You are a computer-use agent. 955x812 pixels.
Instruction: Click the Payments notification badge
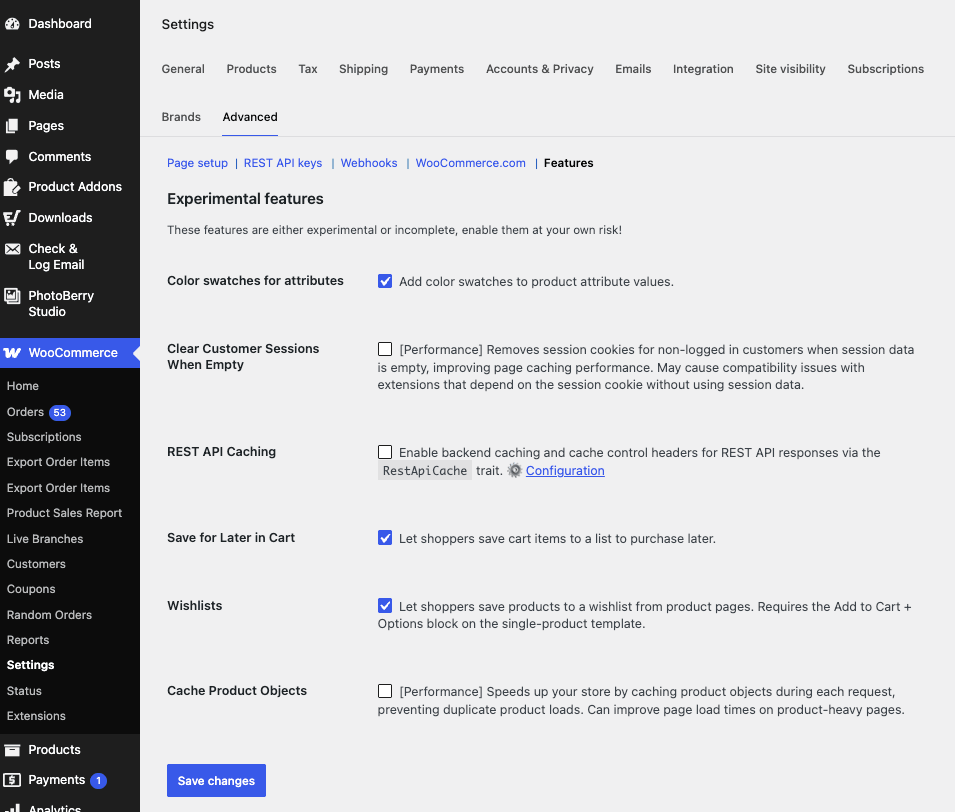(x=99, y=780)
